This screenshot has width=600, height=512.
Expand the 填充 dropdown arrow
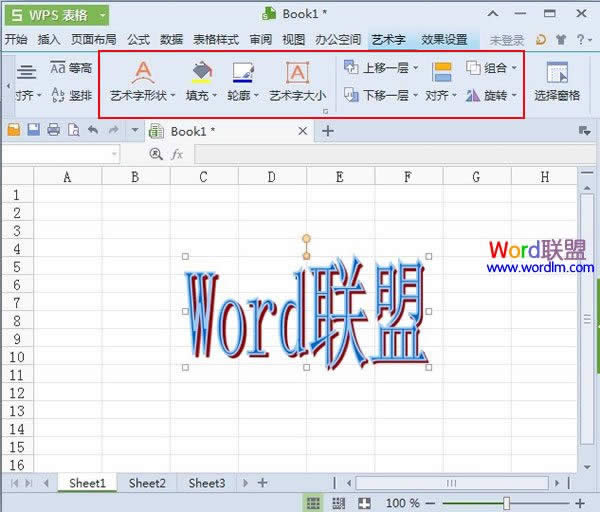(214, 95)
